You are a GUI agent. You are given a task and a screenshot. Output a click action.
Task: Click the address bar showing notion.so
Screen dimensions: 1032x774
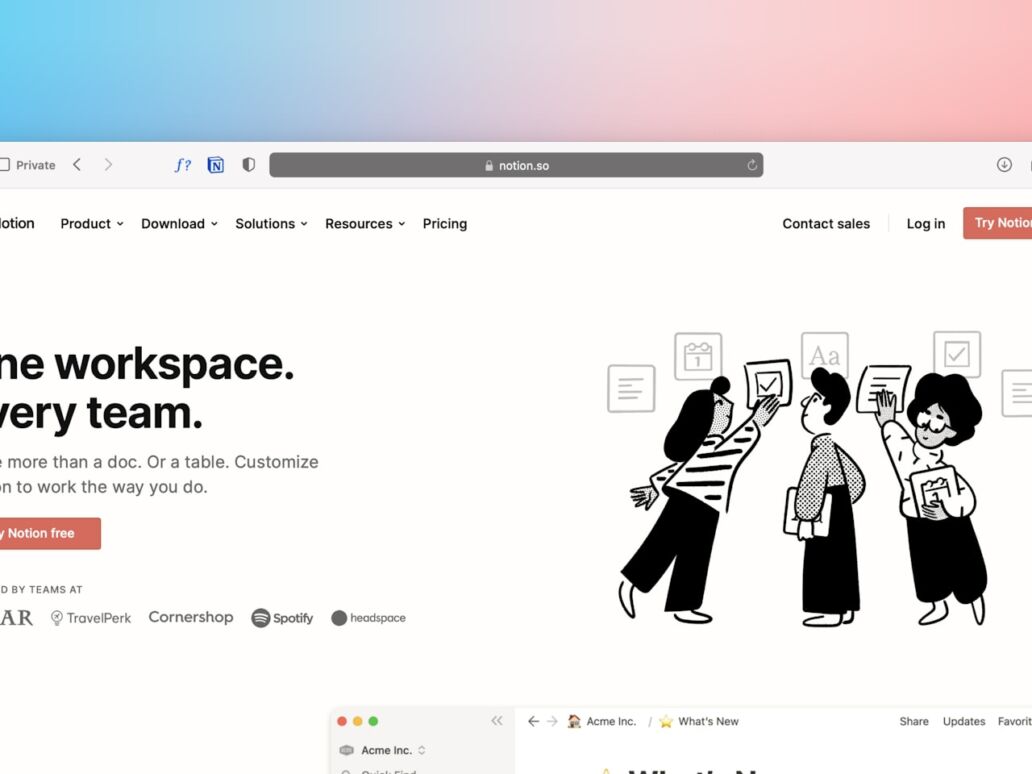coord(516,165)
